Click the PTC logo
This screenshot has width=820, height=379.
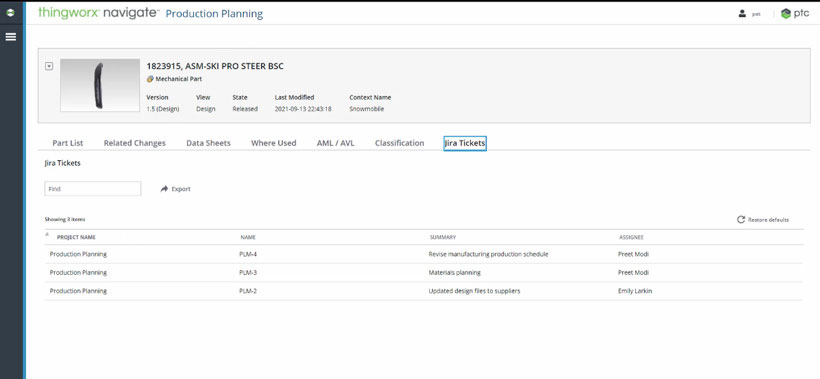point(795,14)
